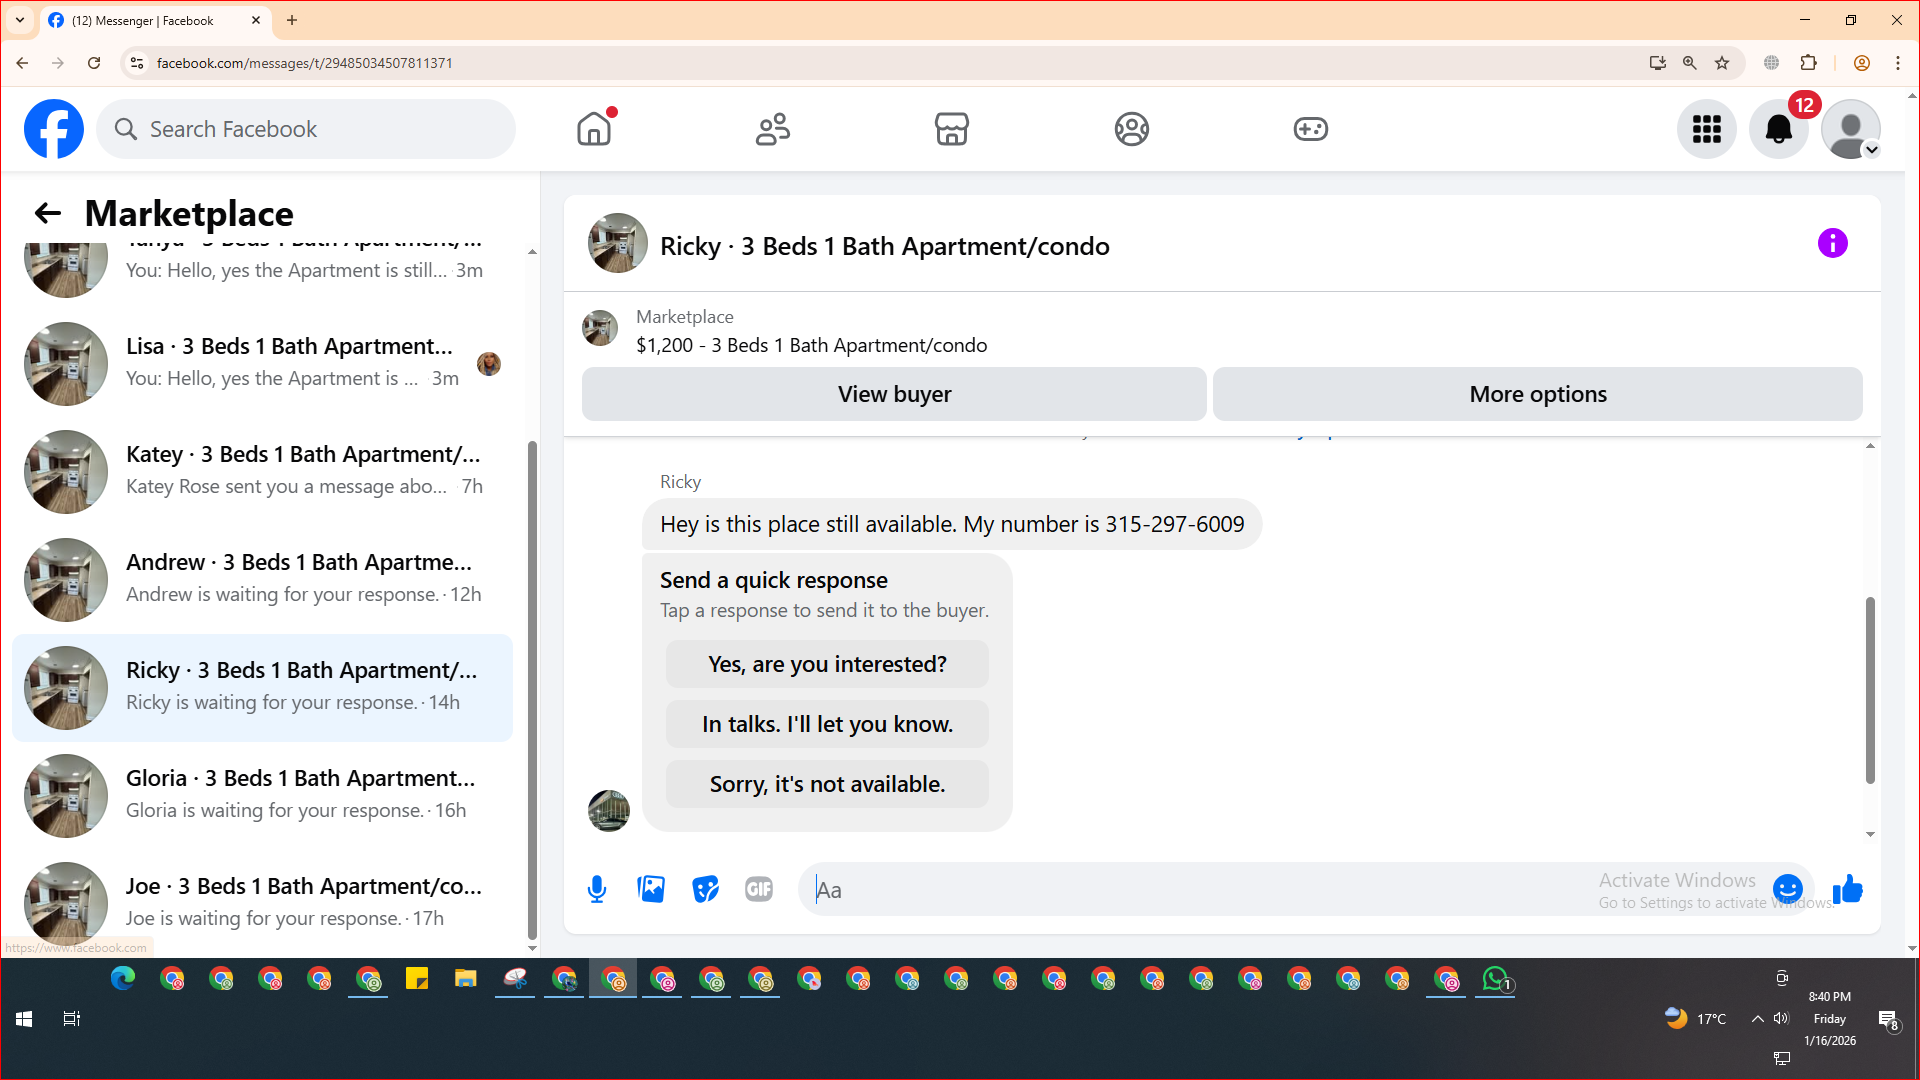Open the Marketplace tab in top navigation
The image size is (1920, 1080).
click(x=951, y=129)
